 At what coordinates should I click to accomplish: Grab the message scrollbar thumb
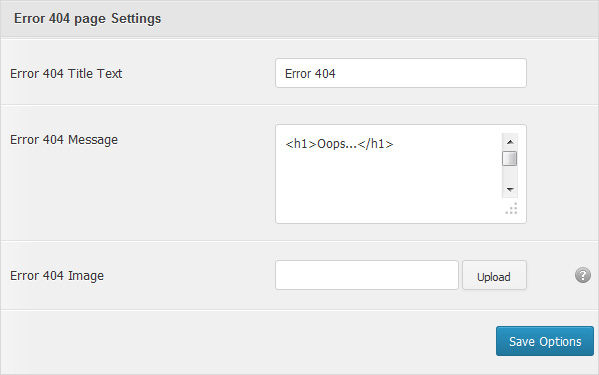510,158
